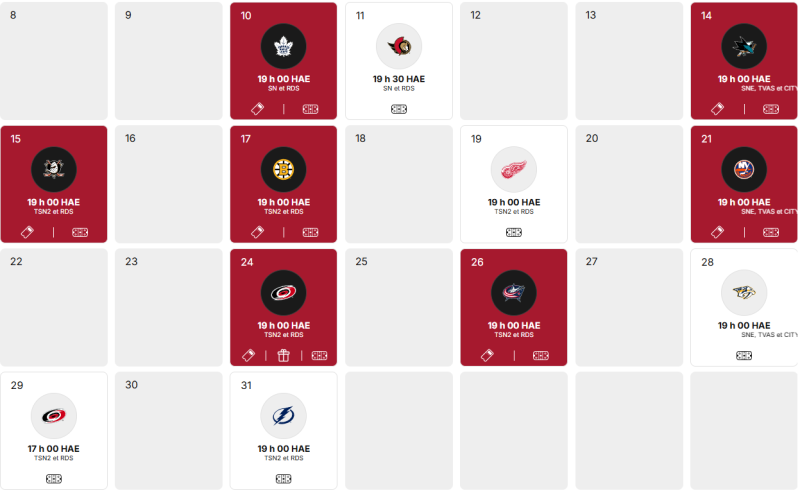Click the ticket icon on the Bruins game
The image size is (800, 493).
256,232
